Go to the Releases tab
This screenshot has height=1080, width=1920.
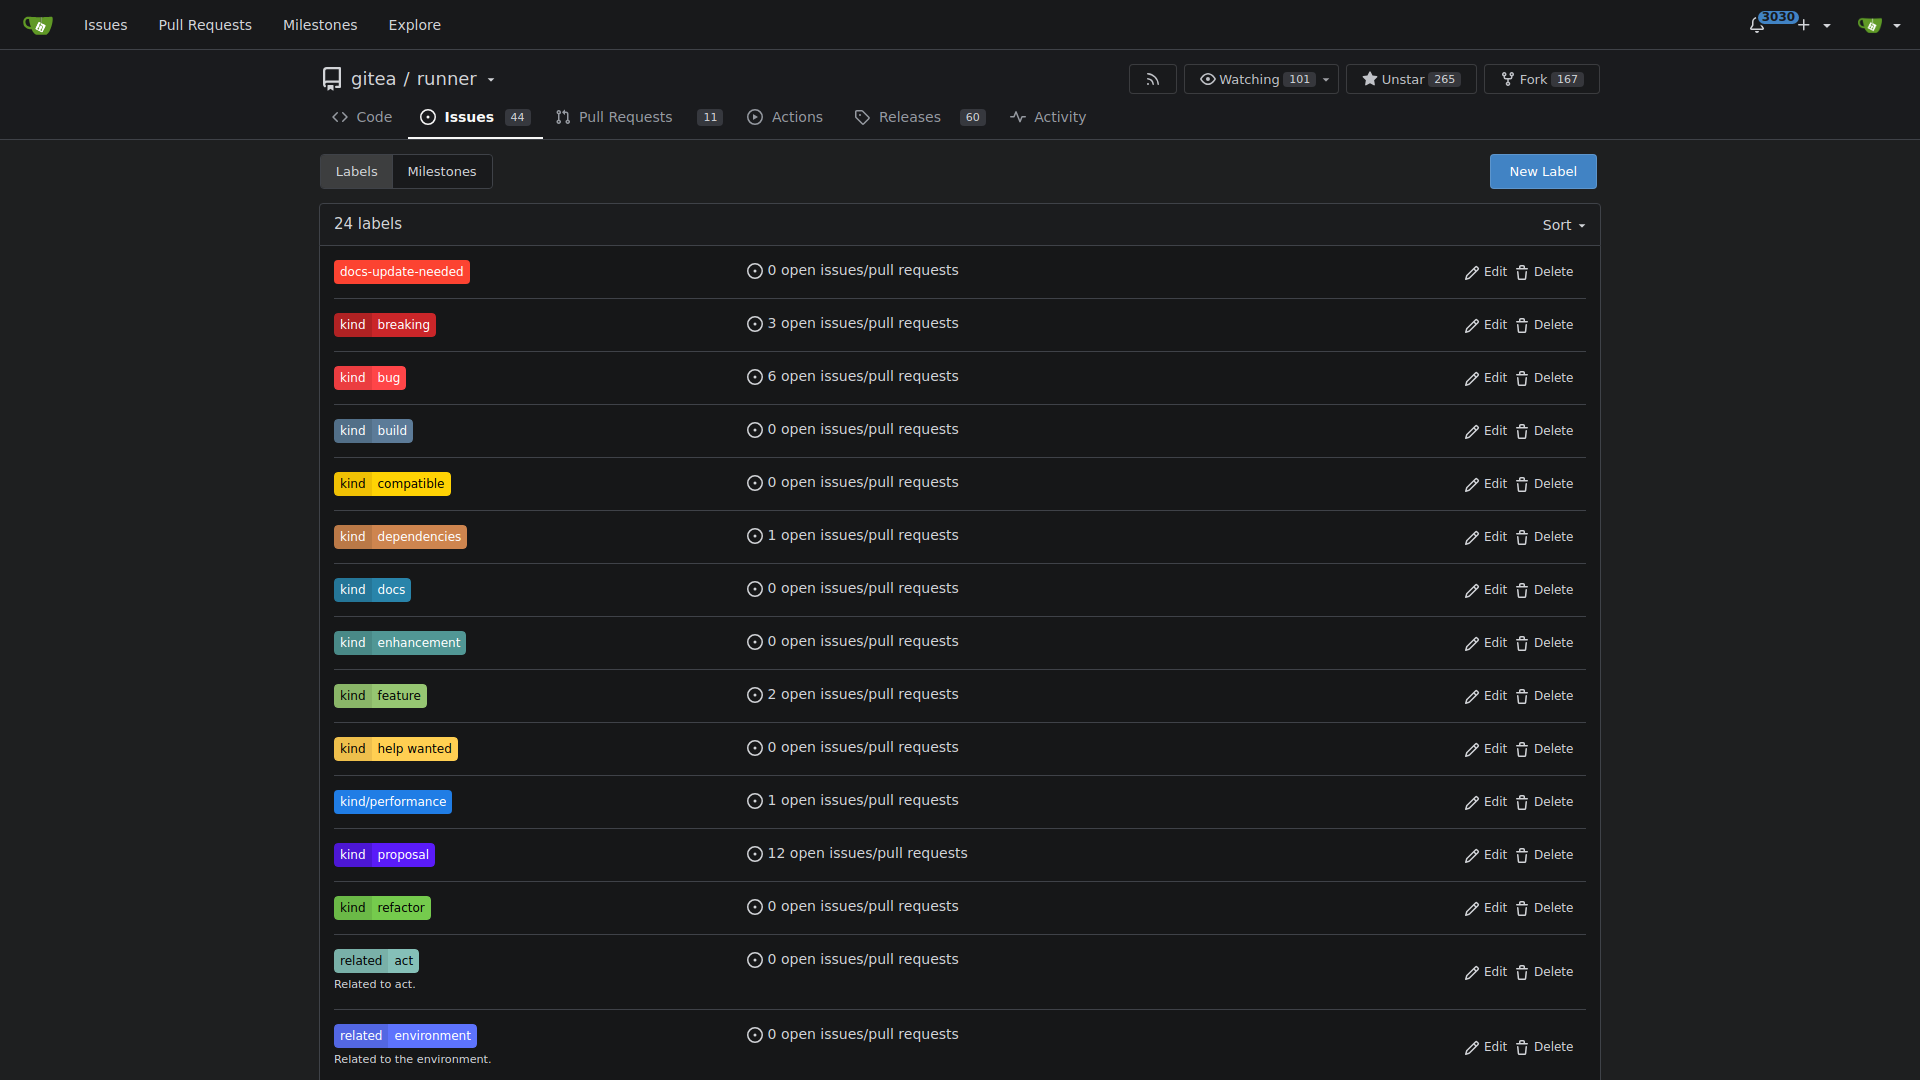pos(919,117)
